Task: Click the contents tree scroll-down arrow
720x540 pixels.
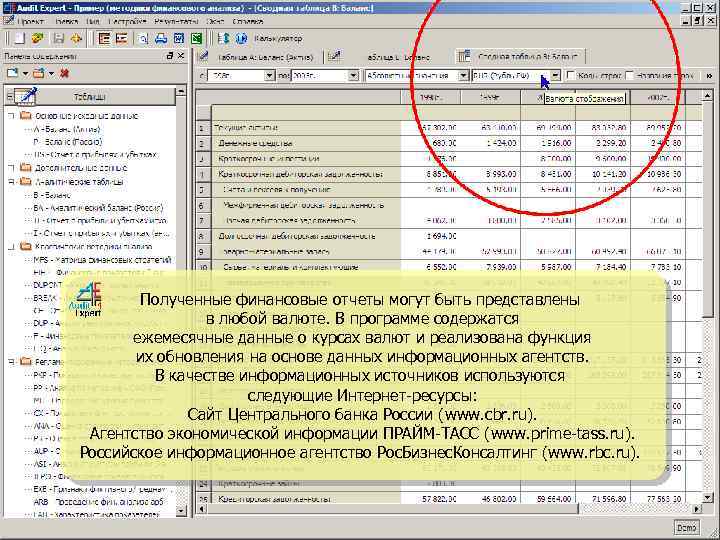Action: point(181,511)
